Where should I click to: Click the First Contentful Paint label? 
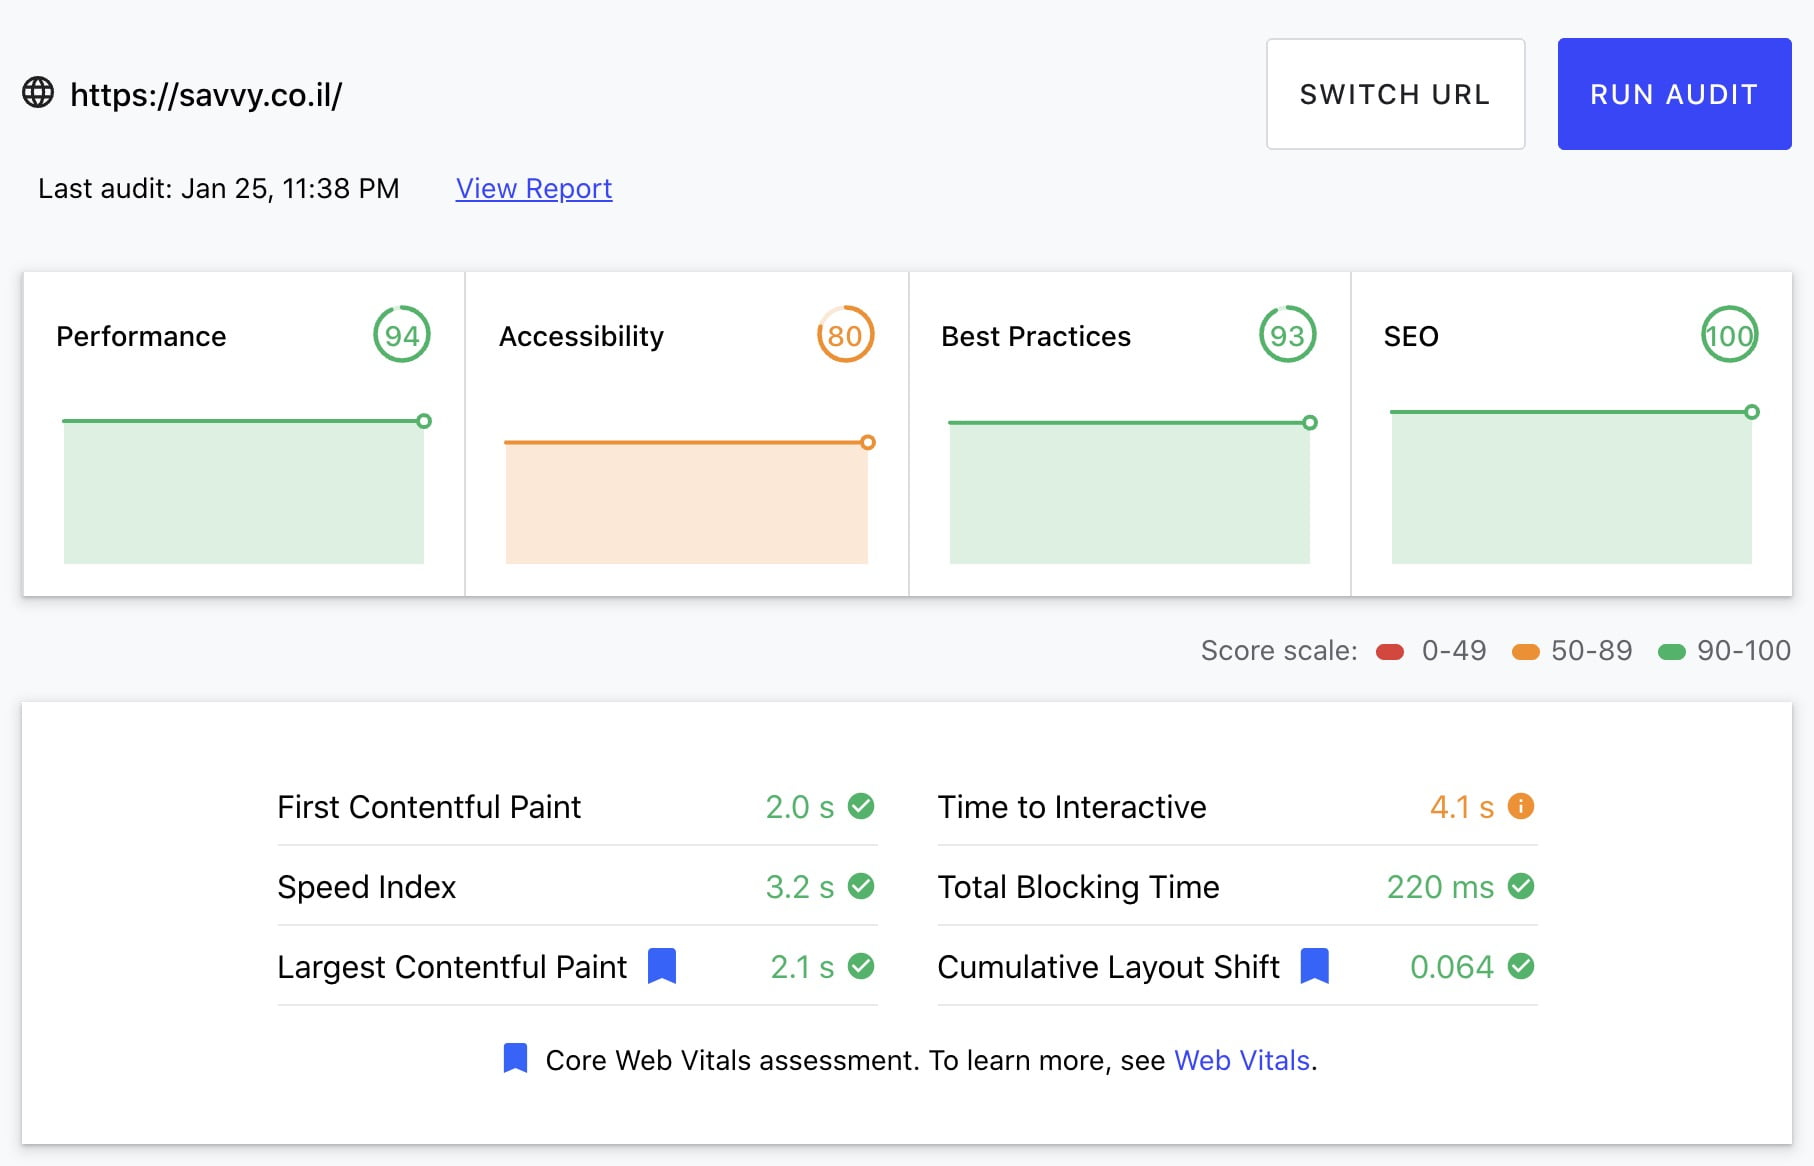click(x=429, y=807)
